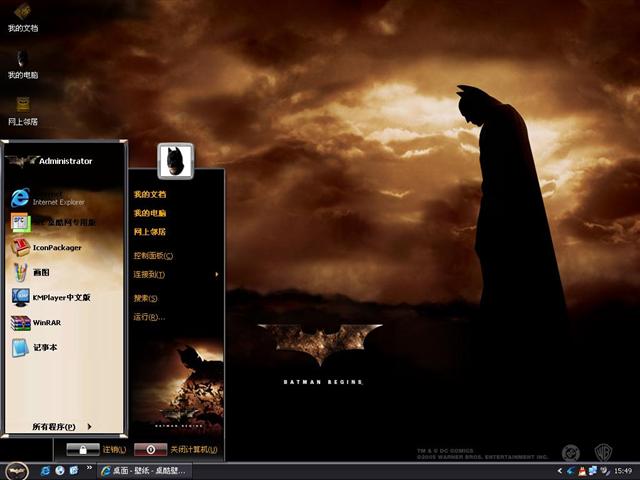Launch IconPackager from the pinned programs
This screenshot has width=640, height=480.
point(56,247)
